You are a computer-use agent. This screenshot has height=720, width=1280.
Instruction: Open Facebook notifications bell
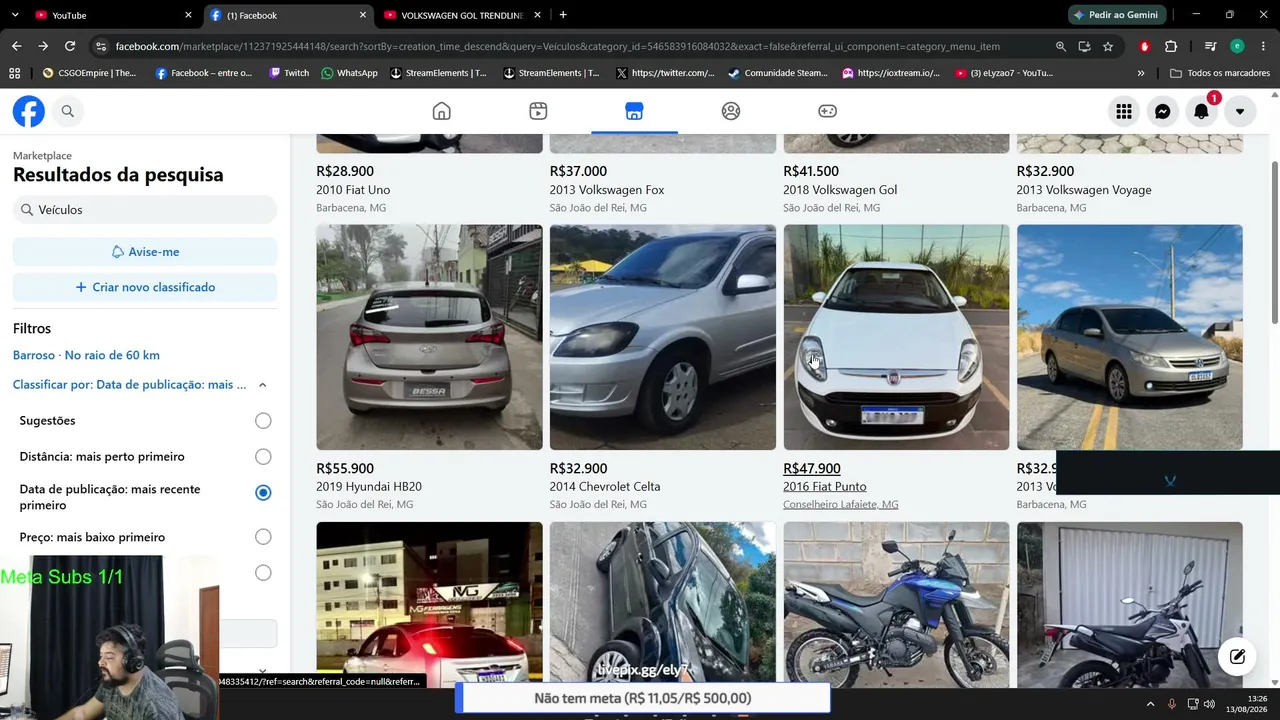tap(1201, 111)
